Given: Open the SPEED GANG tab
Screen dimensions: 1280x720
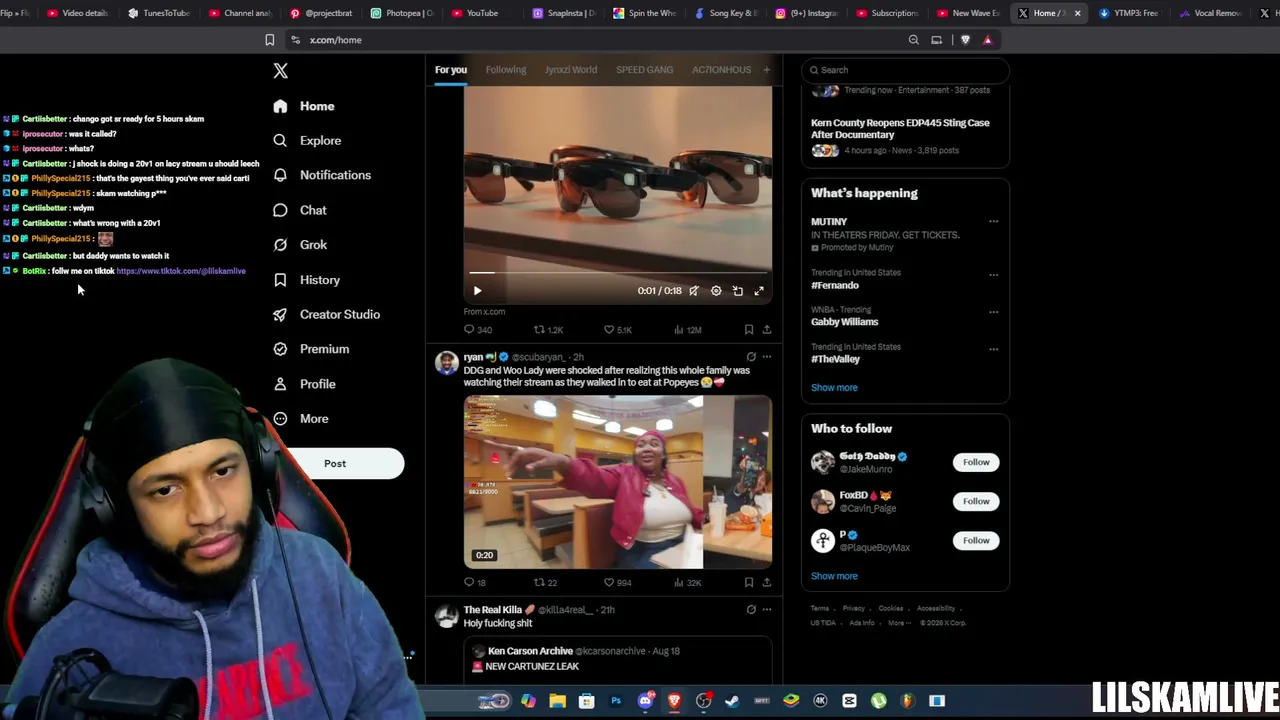Looking at the screenshot, I should click(644, 70).
